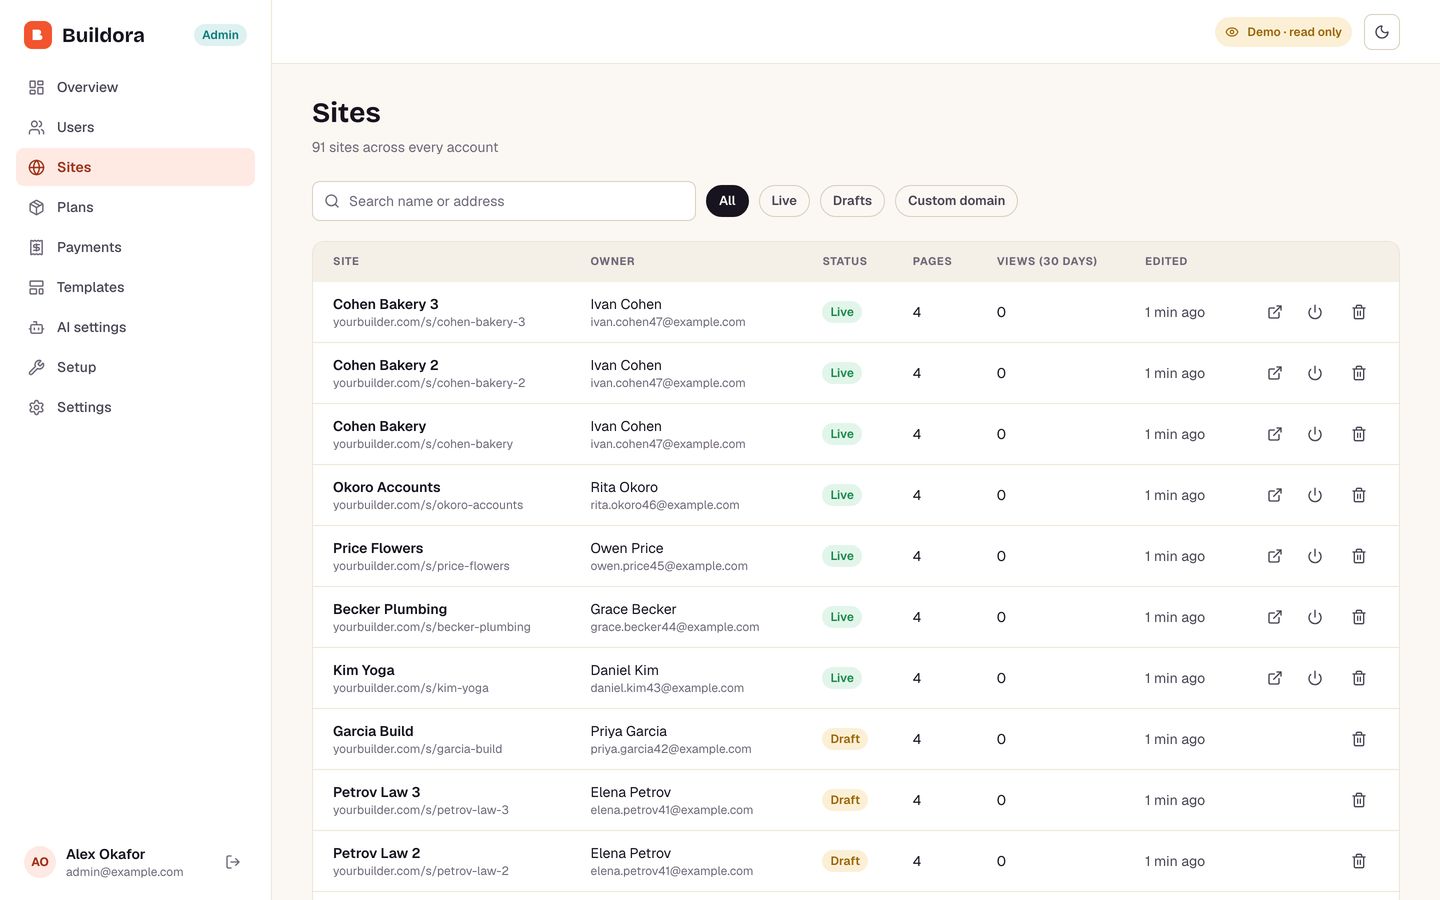Select the All filter chip
1440x900 pixels.
[727, 201]
